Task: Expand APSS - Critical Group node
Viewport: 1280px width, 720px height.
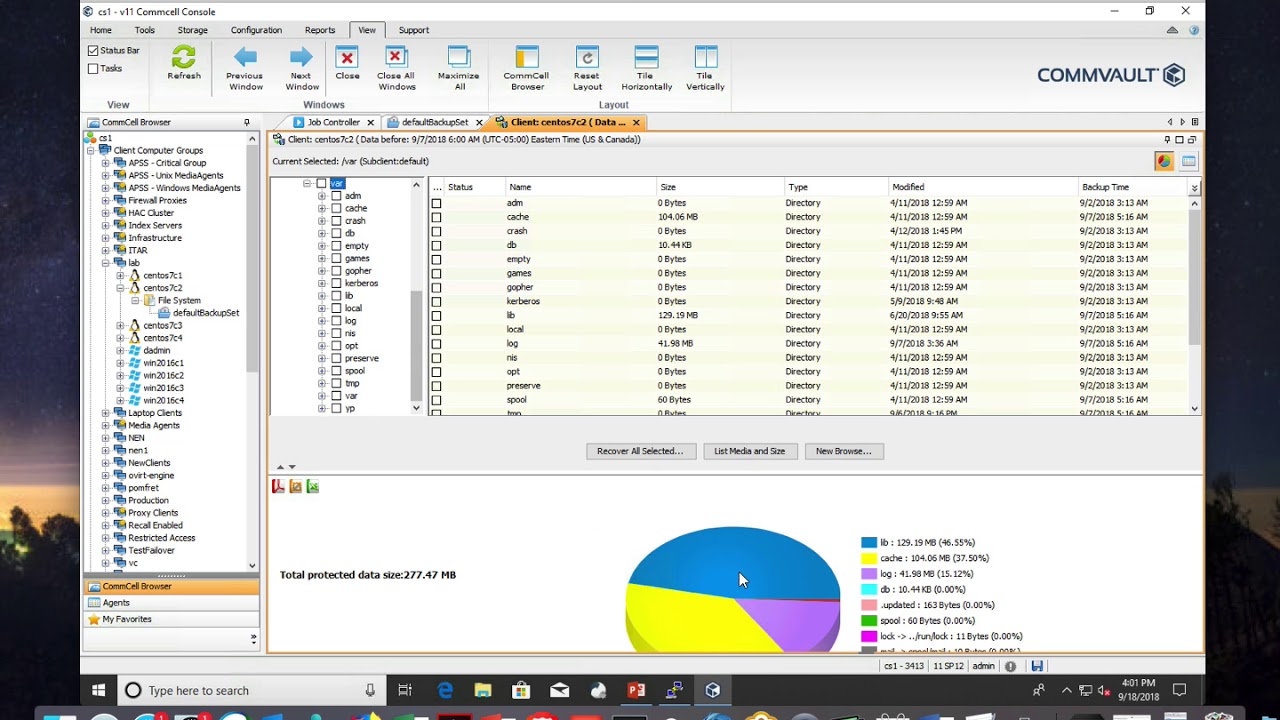Action: (x=105, y=163)
